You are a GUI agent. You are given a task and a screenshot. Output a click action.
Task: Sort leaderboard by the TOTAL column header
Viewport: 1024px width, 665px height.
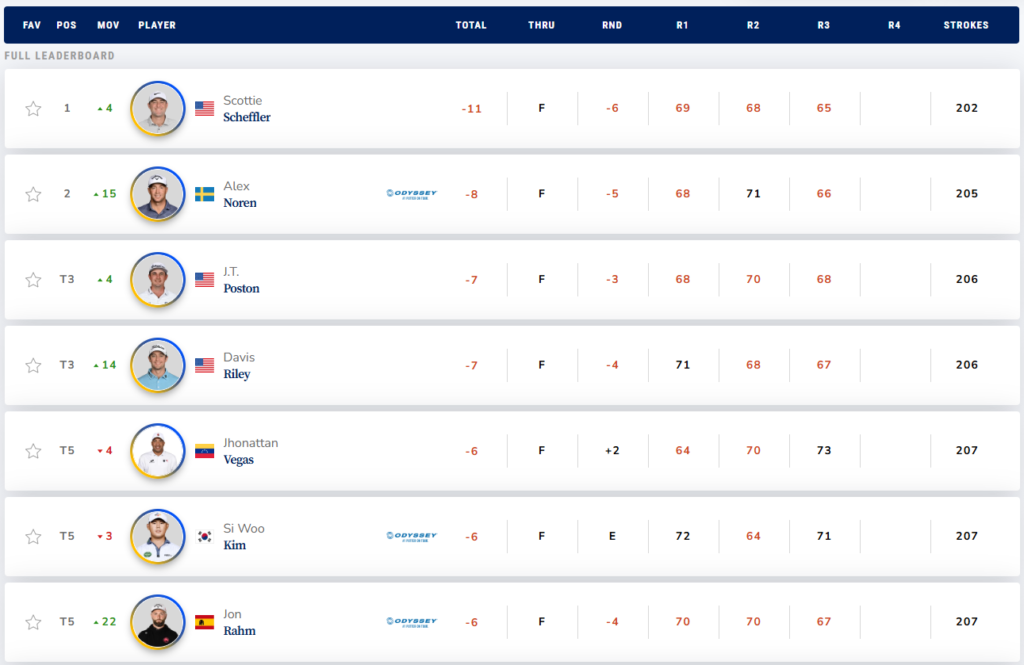pos(471,25)
